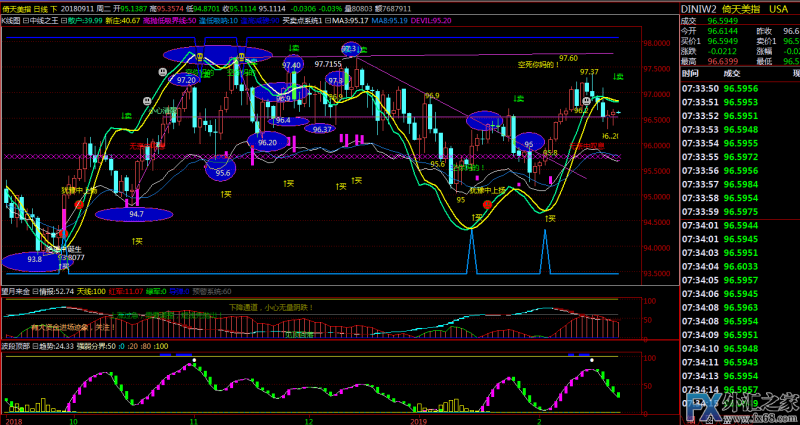Click the 预警系统:60 label
Image resolution: width=800 pixels, height=425 pixels.
212,291
